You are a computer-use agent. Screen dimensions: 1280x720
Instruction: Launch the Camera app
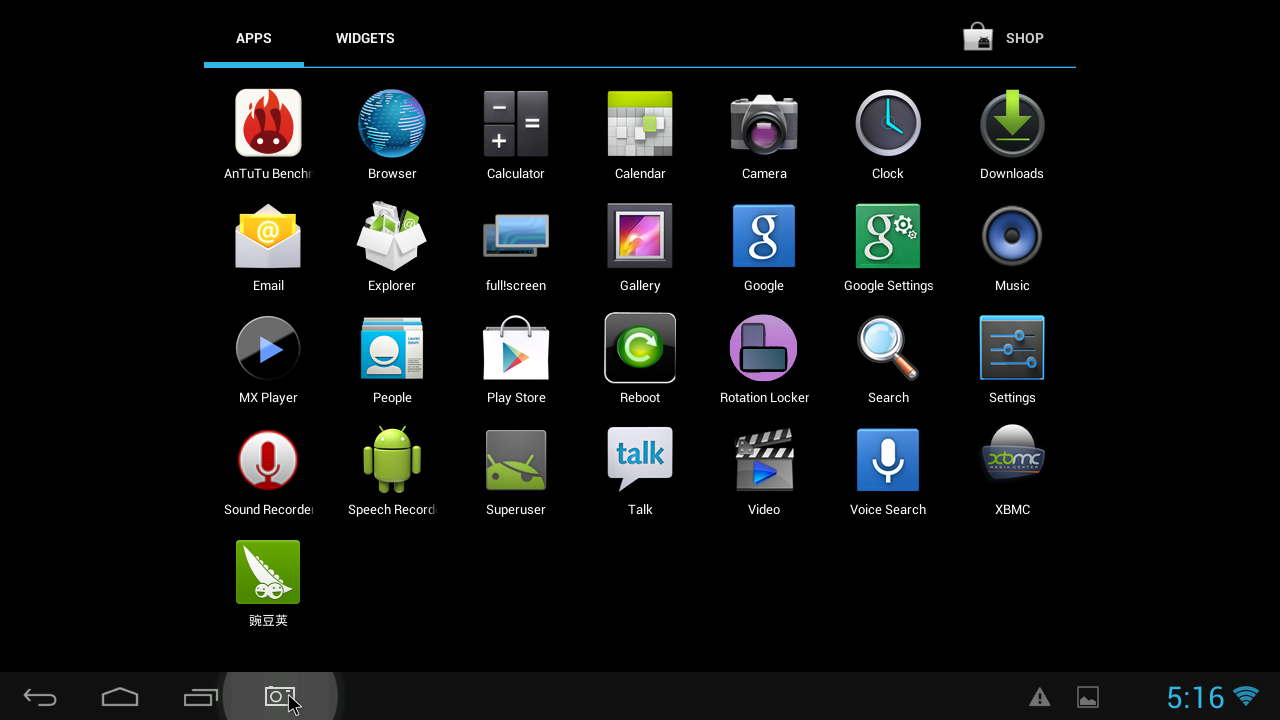pos(764,123)
